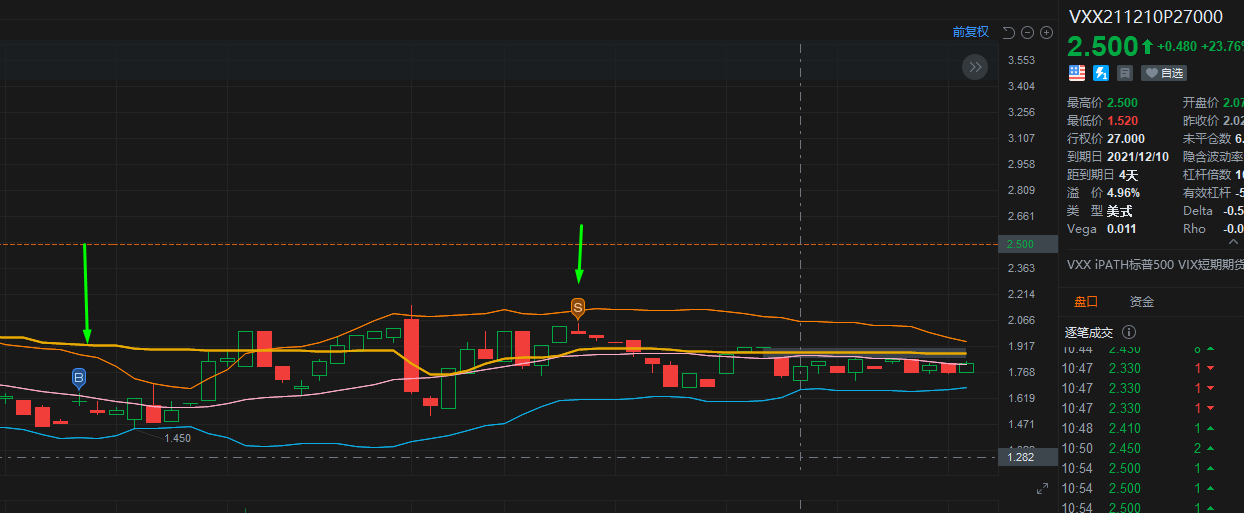Click the large 2.500 last price
The image size is (1244, 513).
[x=1103, y=46]
